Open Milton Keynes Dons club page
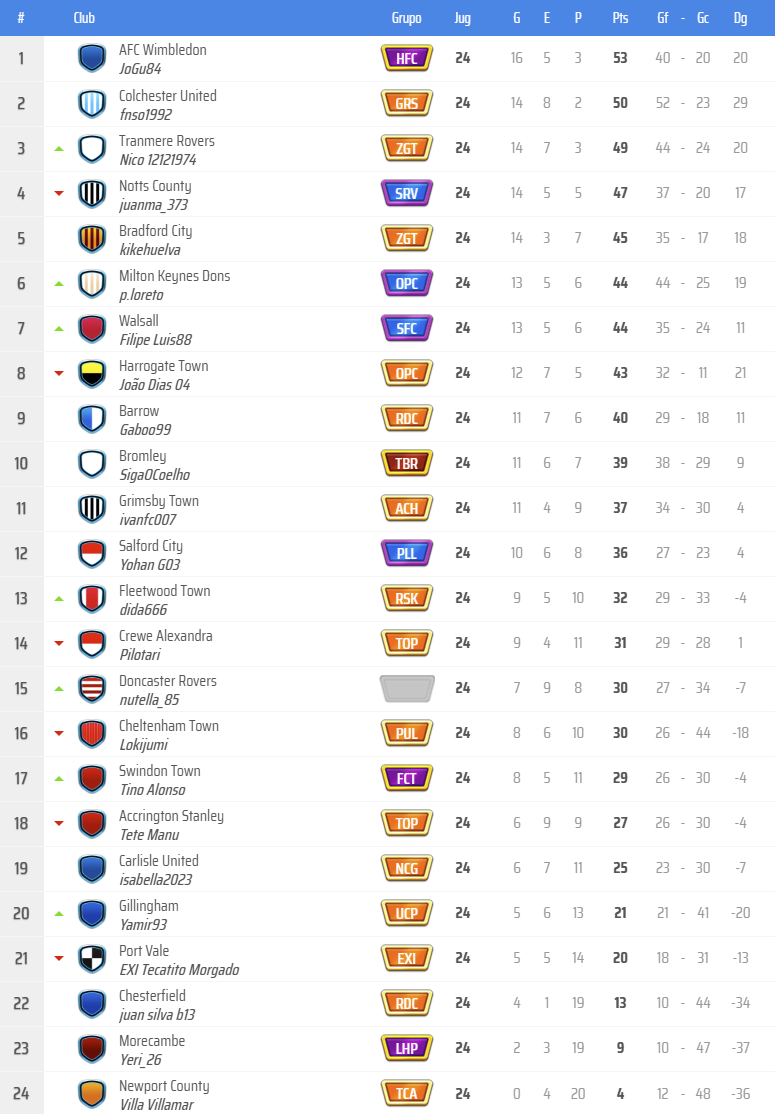 pos(174,275)
